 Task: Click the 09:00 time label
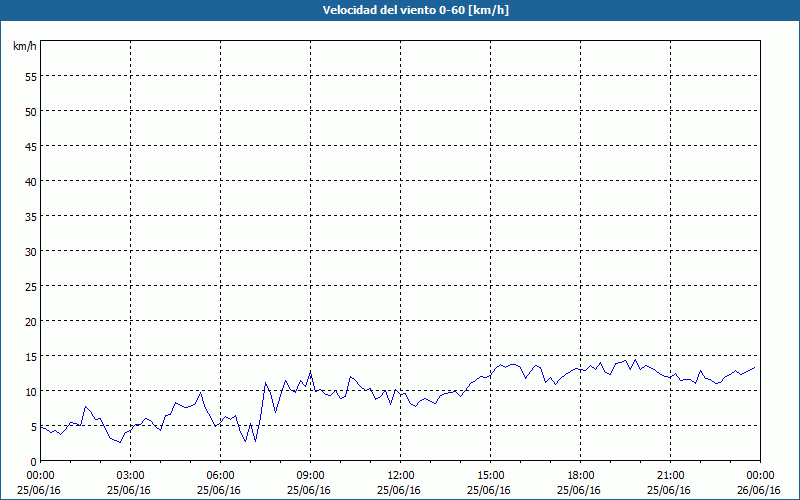coord(310,475)
